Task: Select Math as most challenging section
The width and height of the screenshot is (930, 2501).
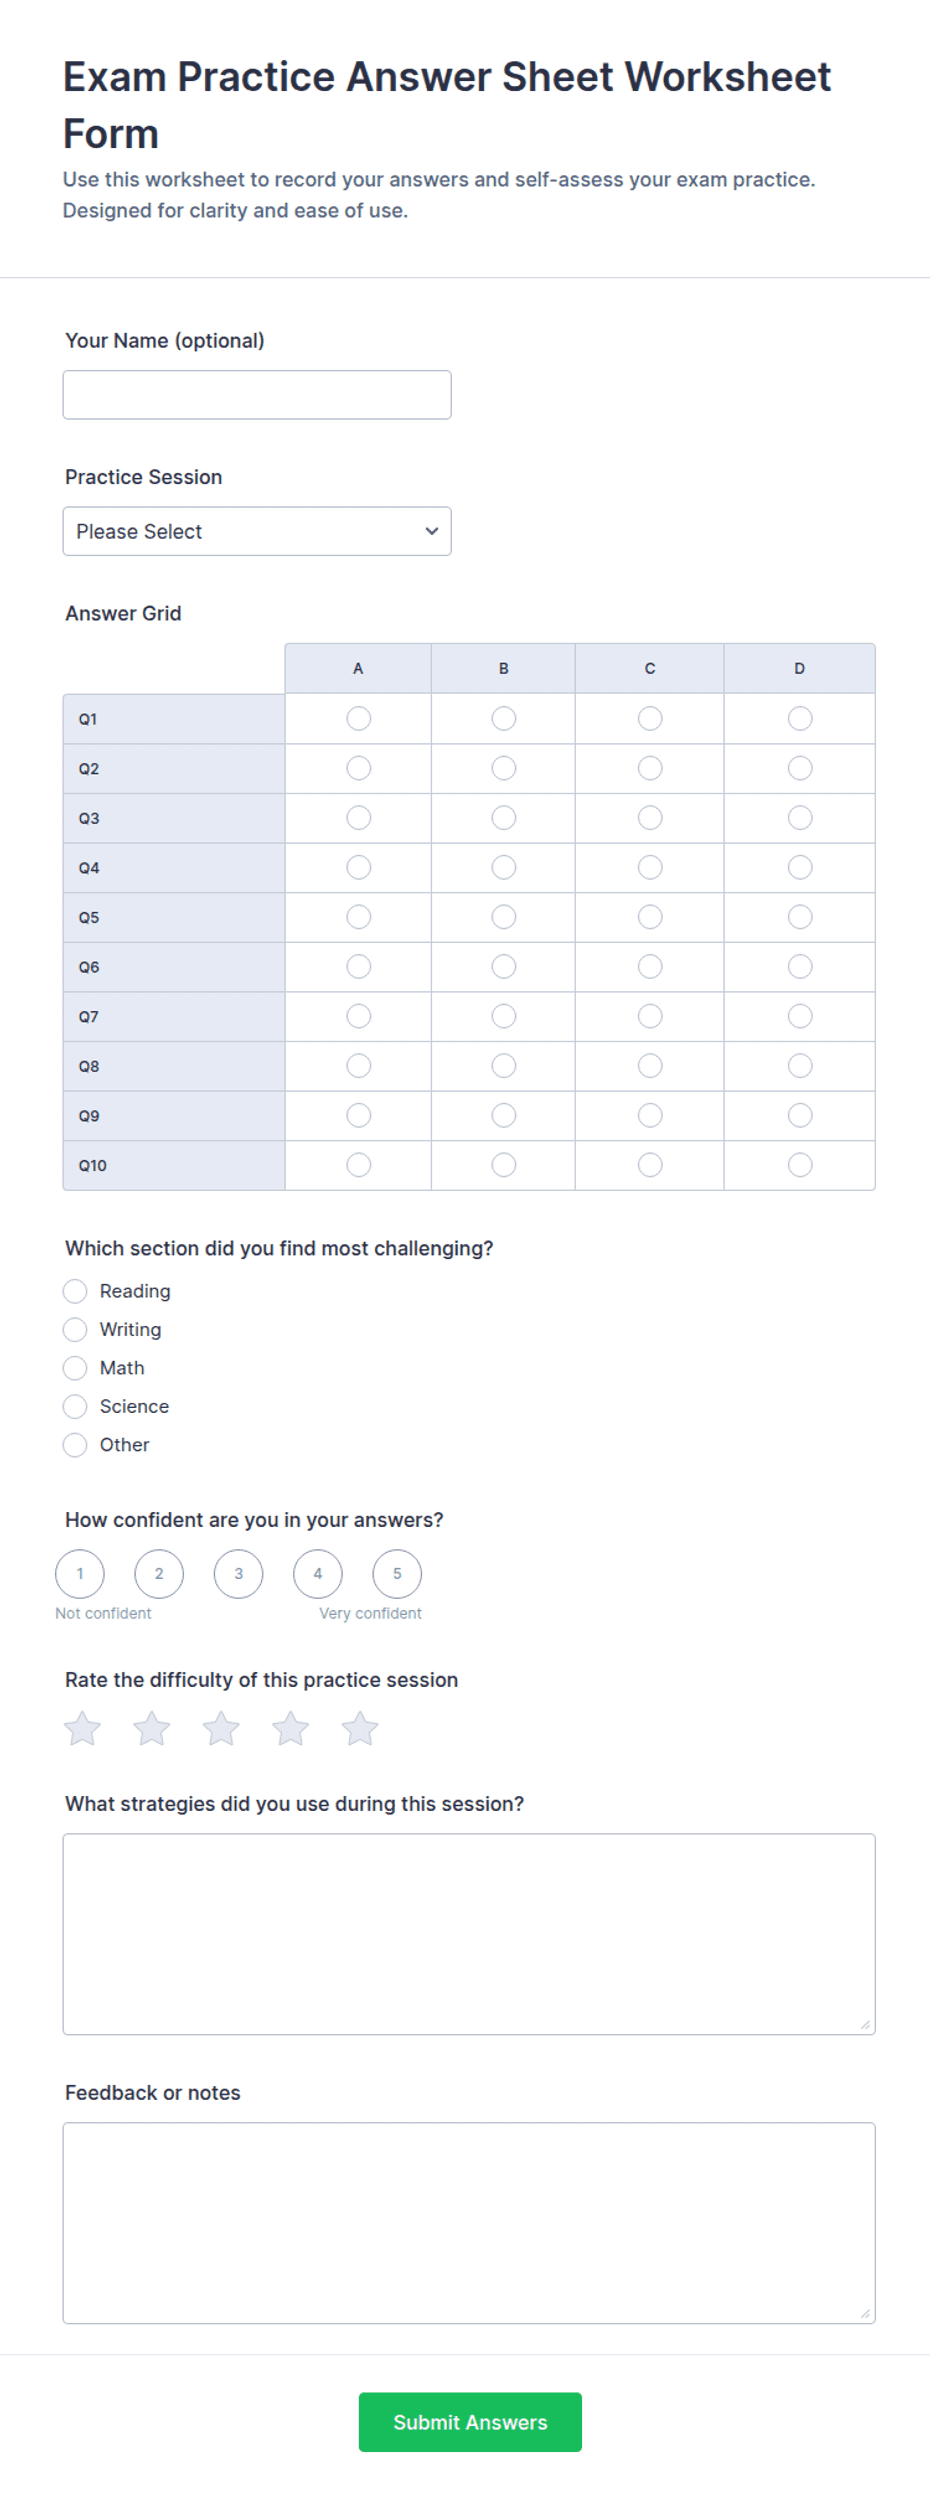Action: click(x=75, y=1368)
